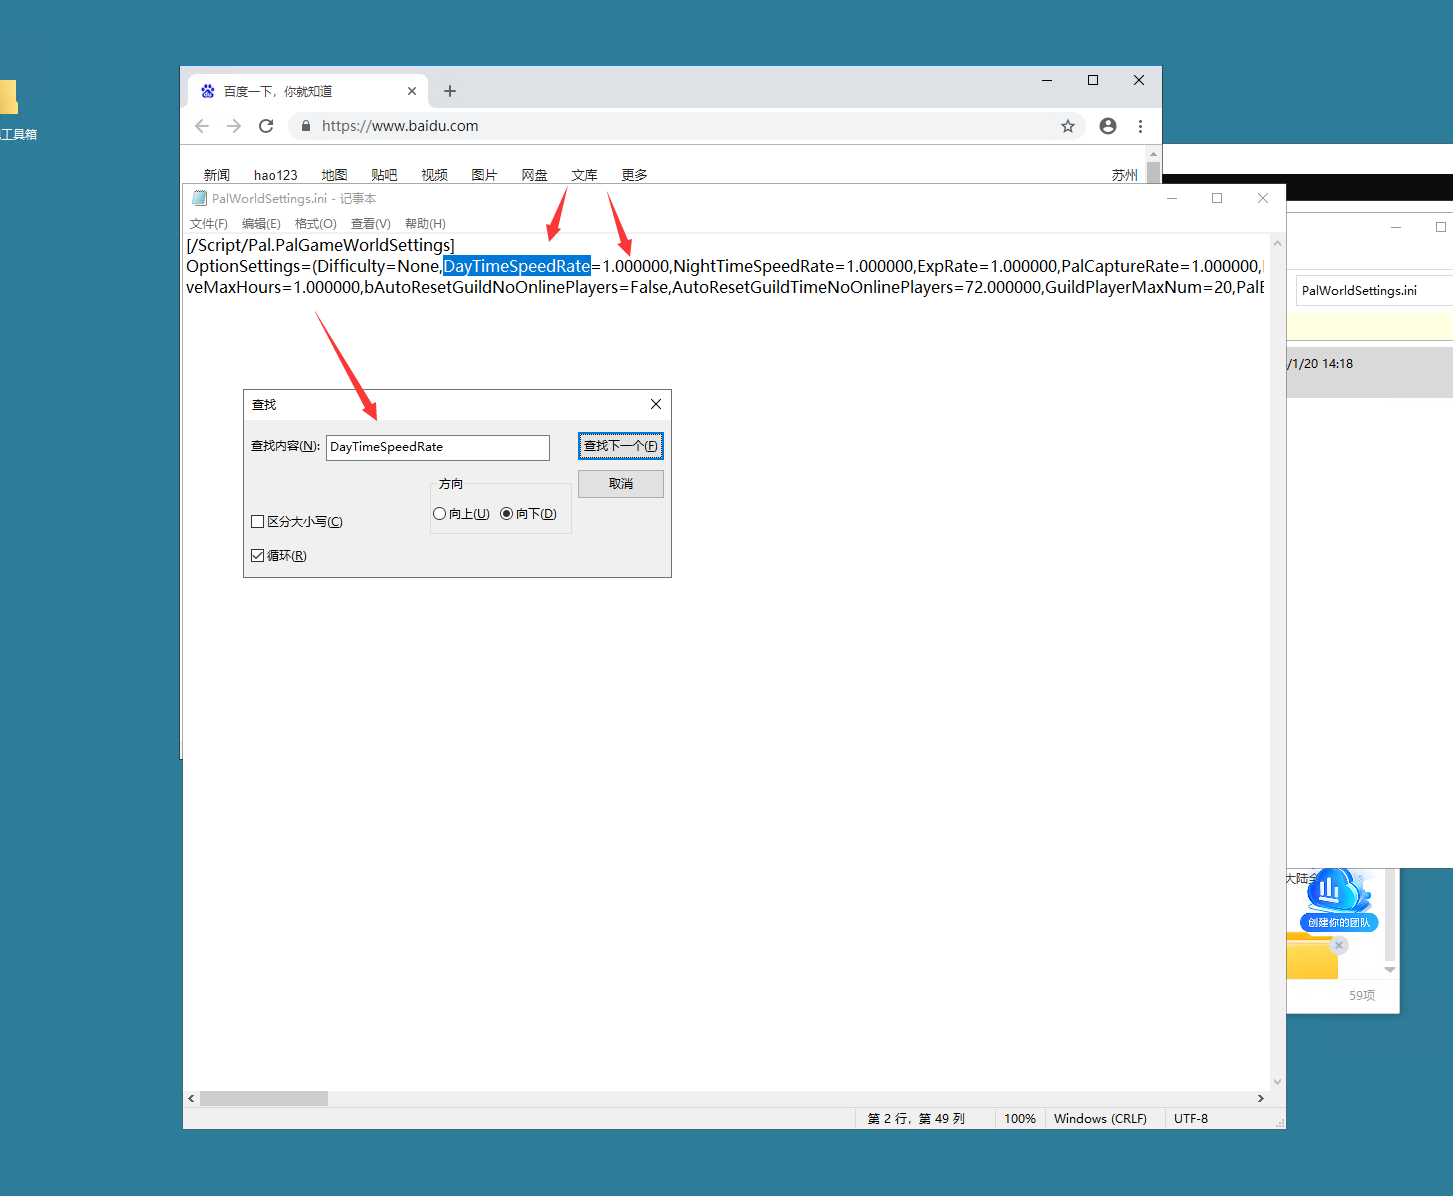This screenshot has width=1453, height=1196.
Task: Select the 向上 direction radio button
Action: click(x=440, y=514)
